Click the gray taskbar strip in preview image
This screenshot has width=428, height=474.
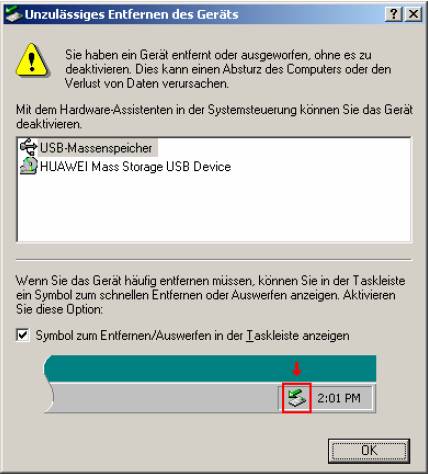pos(165,398)
